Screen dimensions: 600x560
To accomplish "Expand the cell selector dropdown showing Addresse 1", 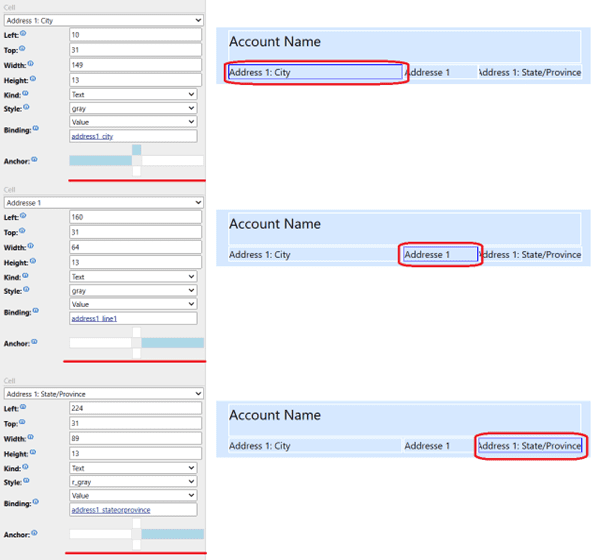I will tap(103, 203).
